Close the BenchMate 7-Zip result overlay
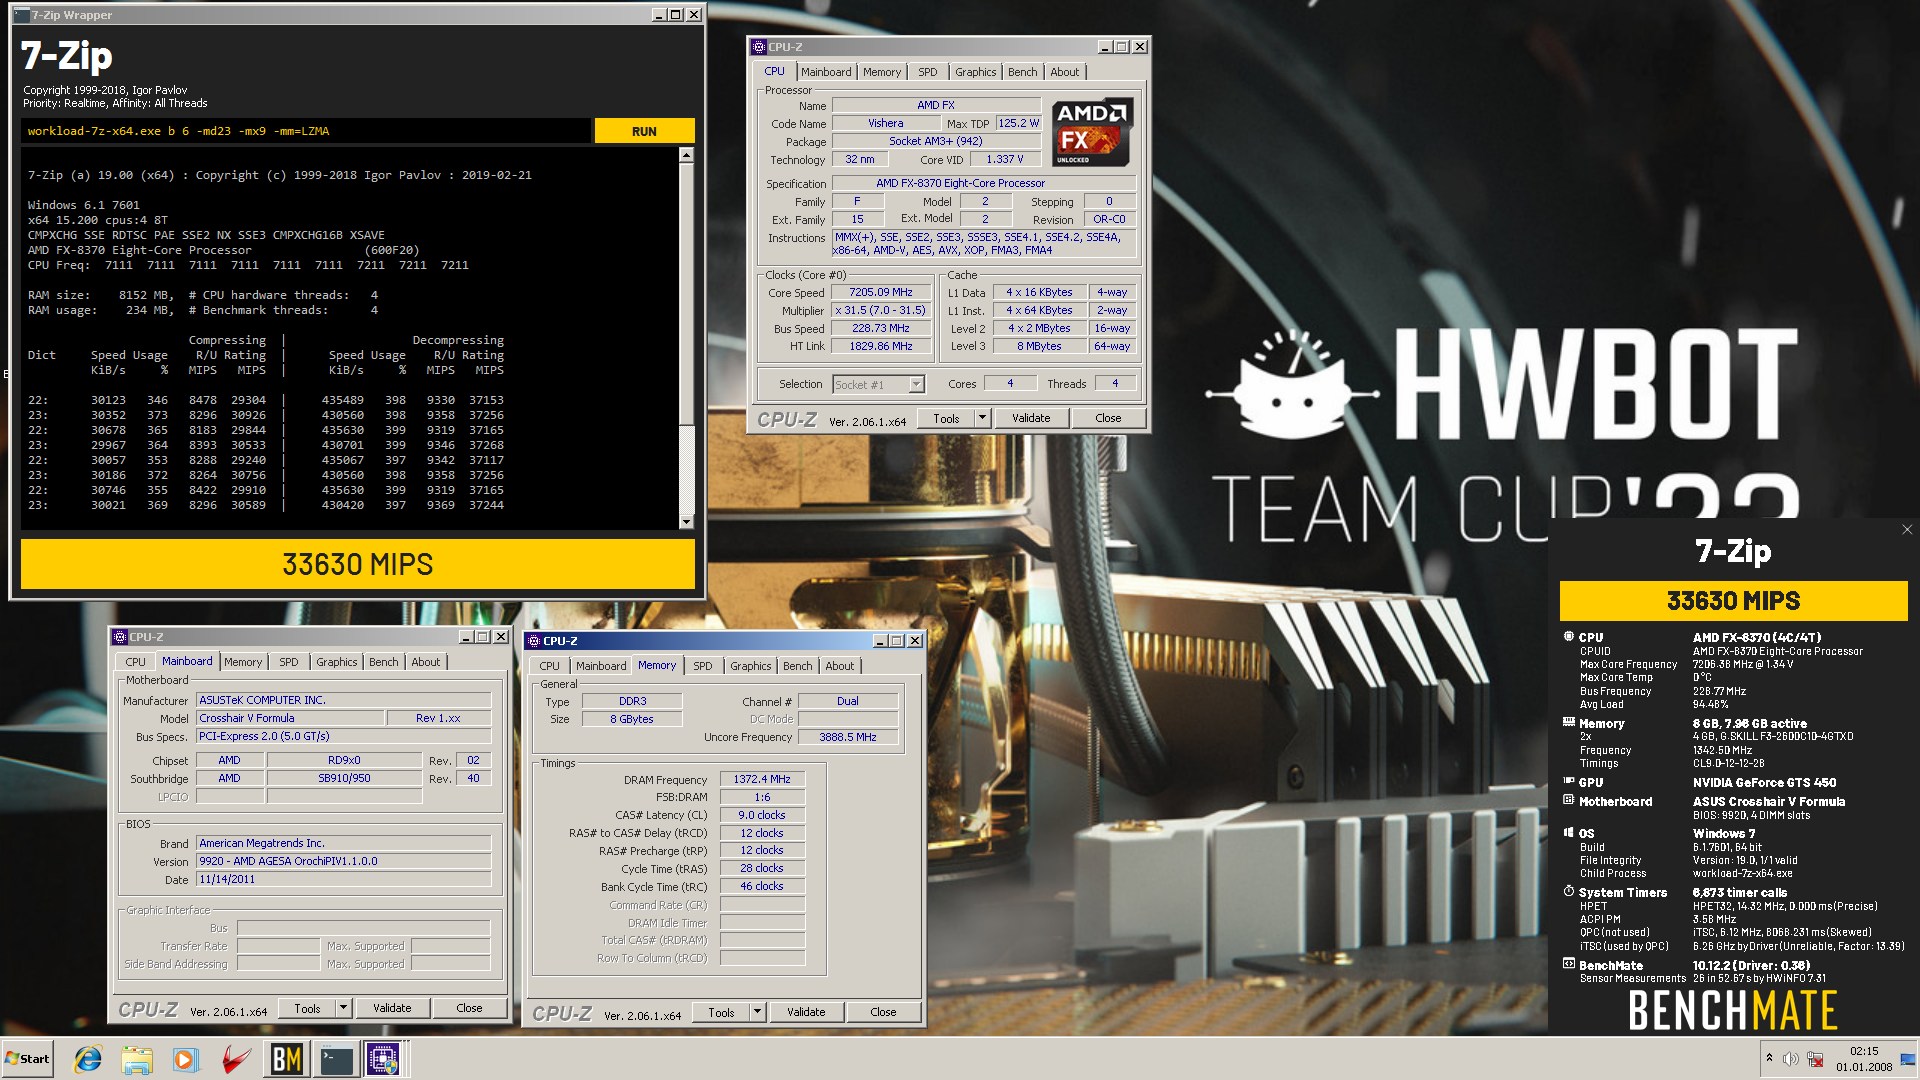Screen dimensions: 1920x1080 coord(1906,530)
